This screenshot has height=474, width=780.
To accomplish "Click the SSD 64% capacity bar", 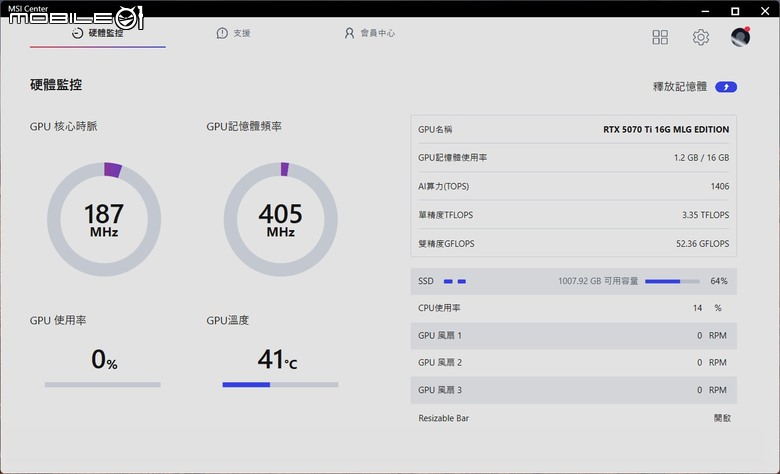I will [x=672, y=282].
